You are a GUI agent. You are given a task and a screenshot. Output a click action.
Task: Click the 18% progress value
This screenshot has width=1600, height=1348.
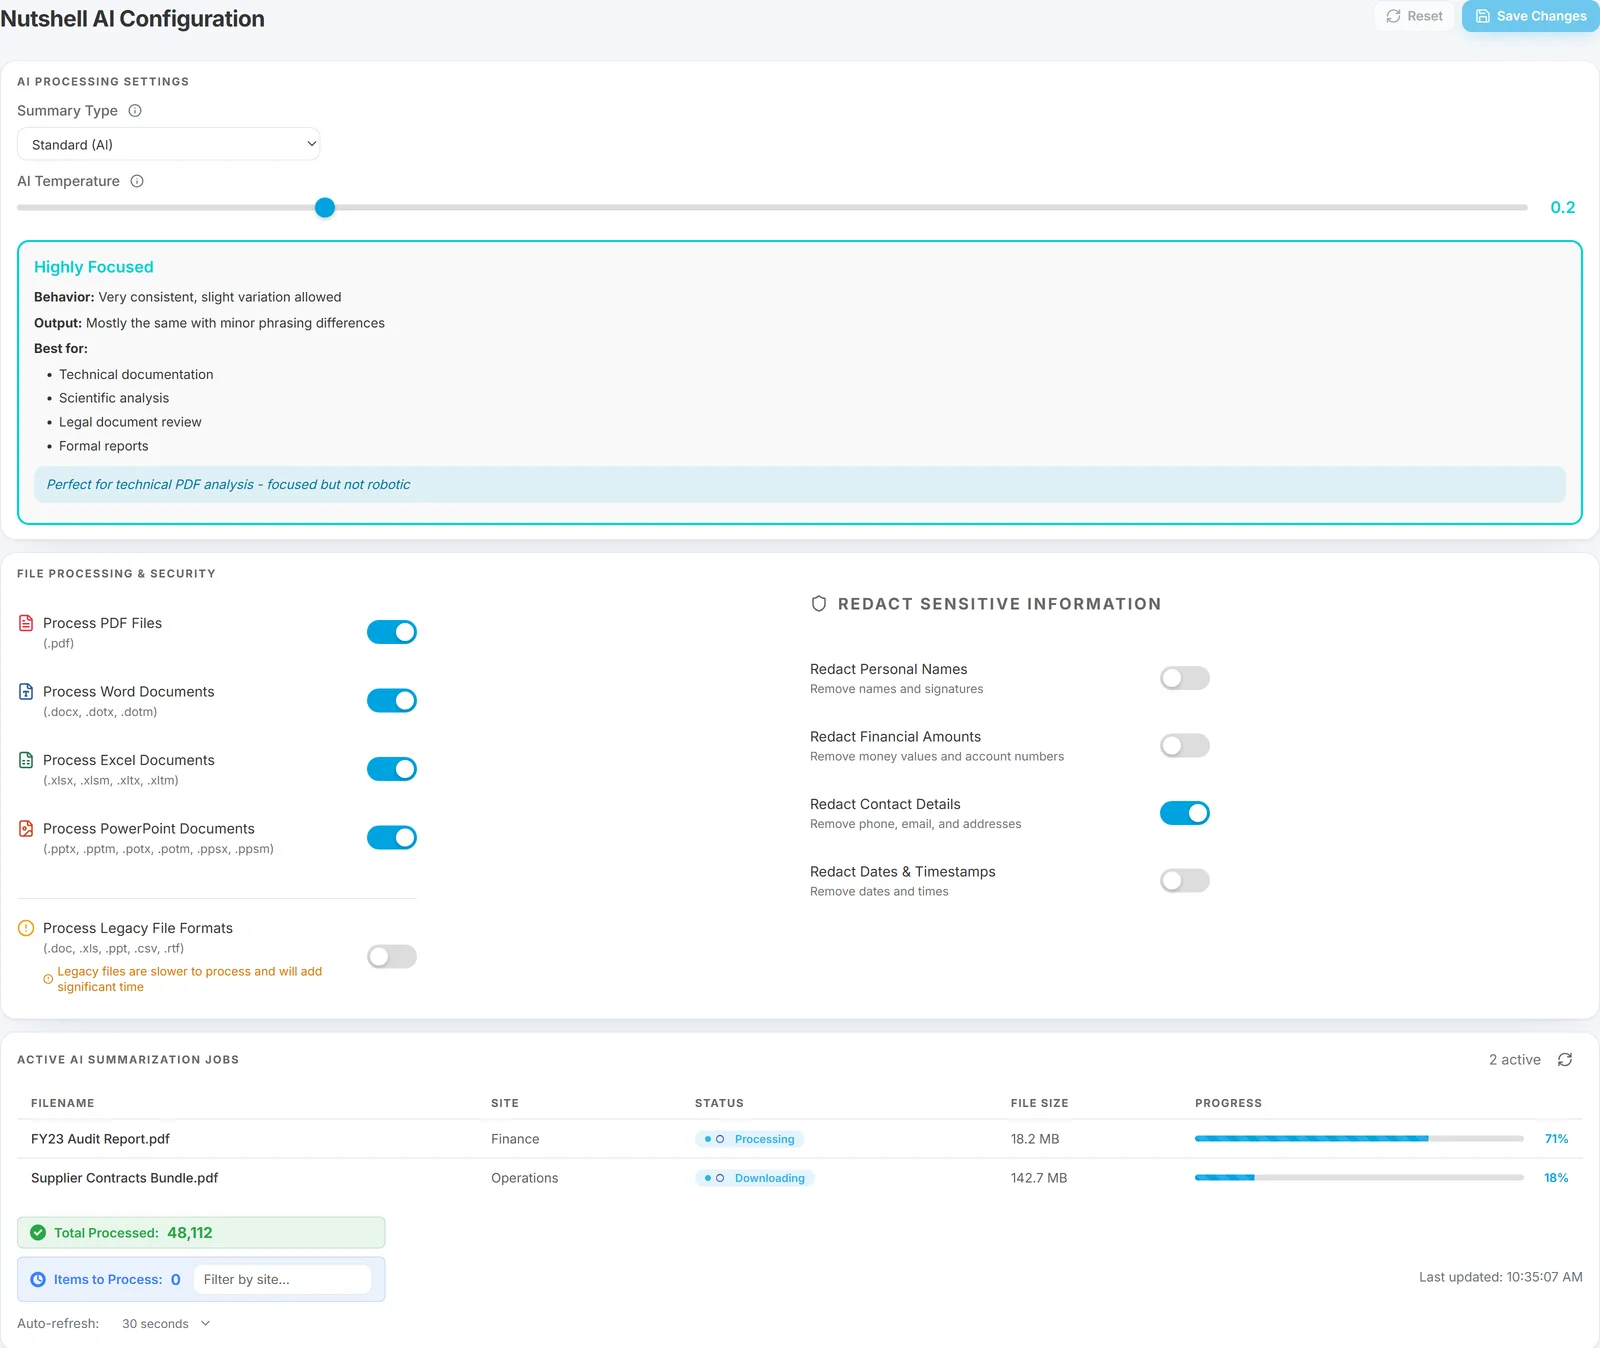click(1556, 1178)
